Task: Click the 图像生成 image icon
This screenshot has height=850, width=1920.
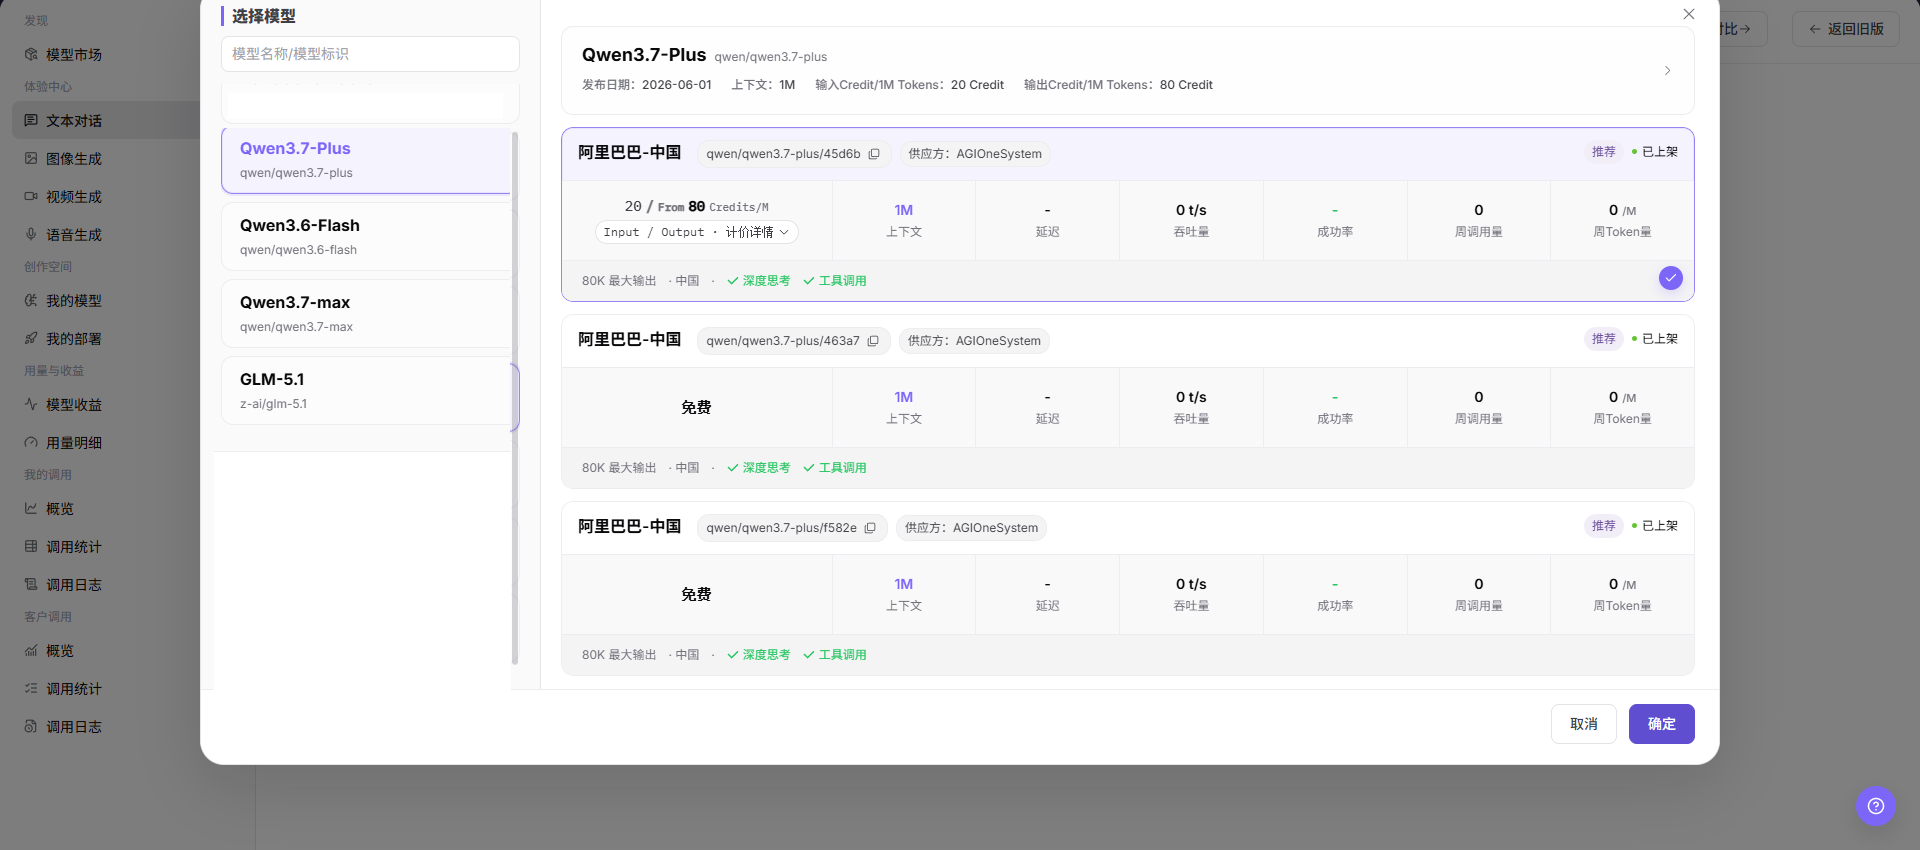Action: [x=31, y=159]
